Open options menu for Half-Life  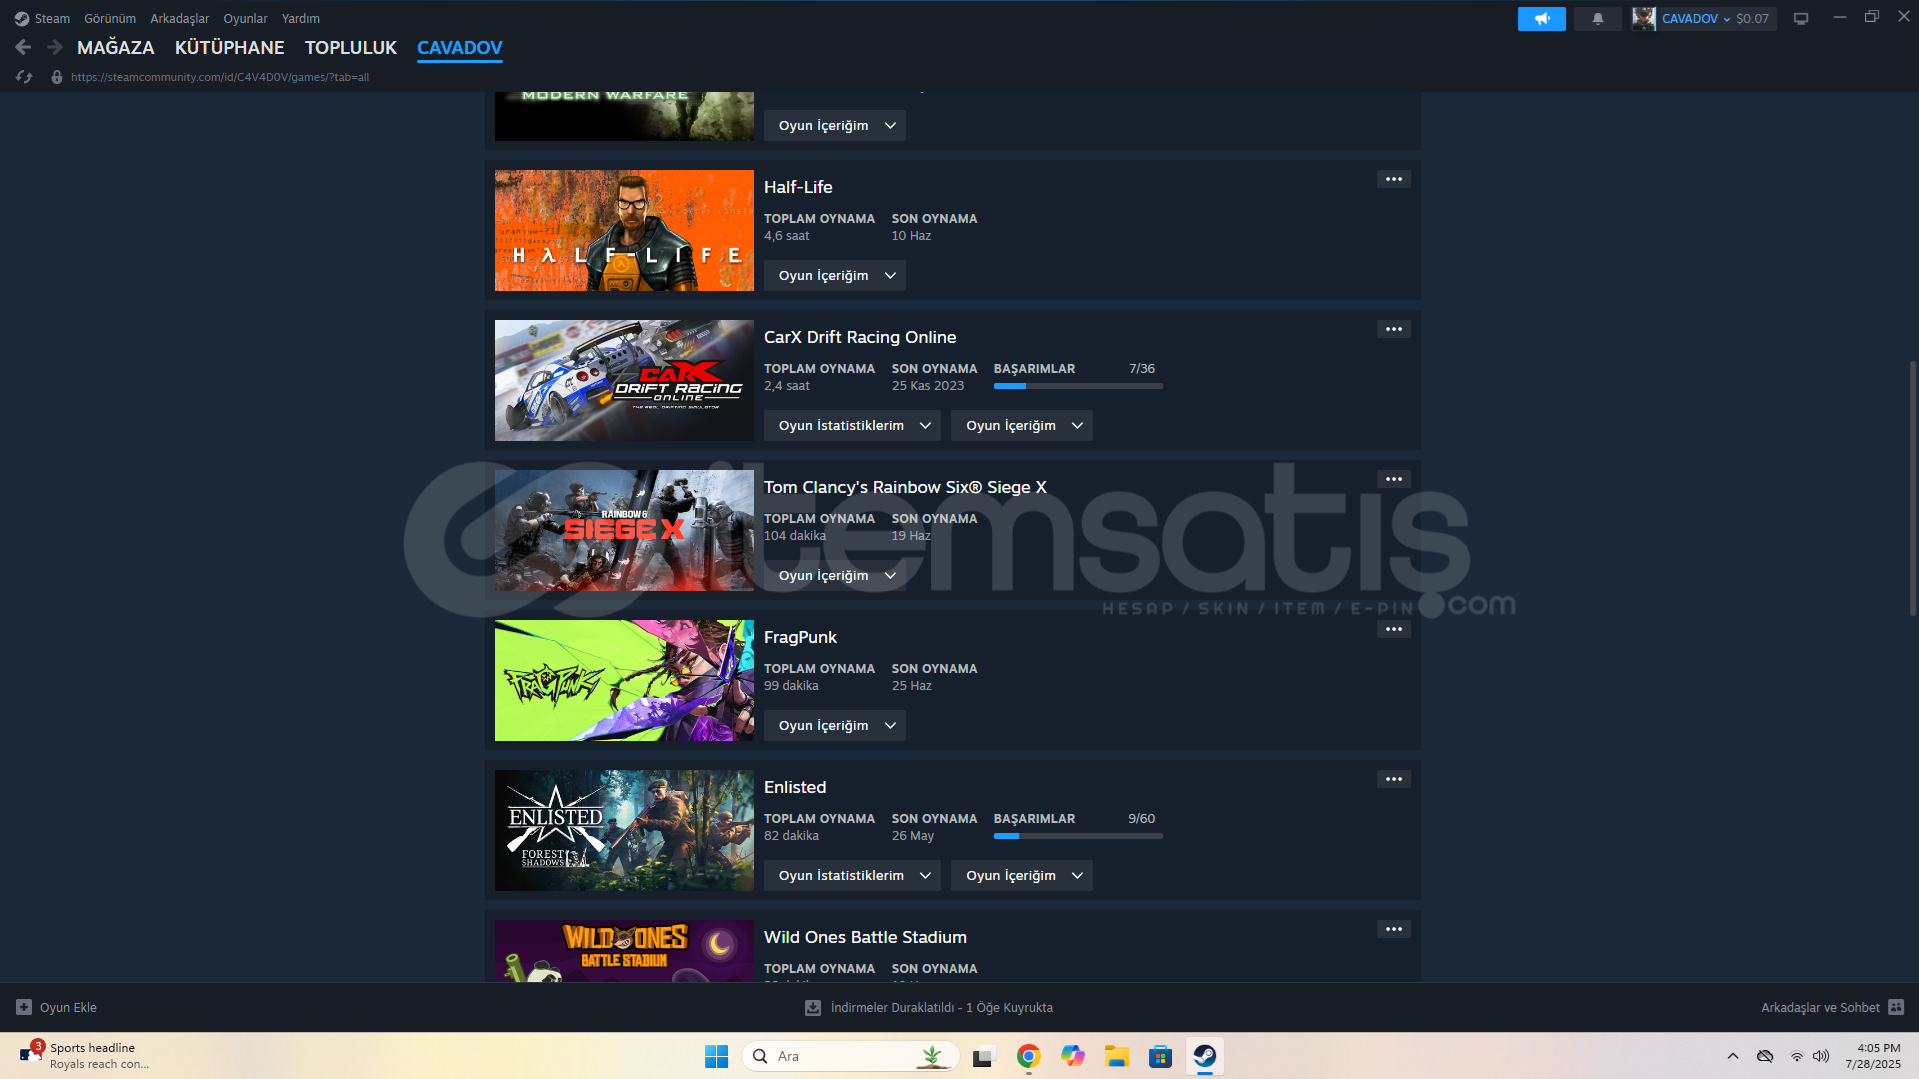(1393, 179)
